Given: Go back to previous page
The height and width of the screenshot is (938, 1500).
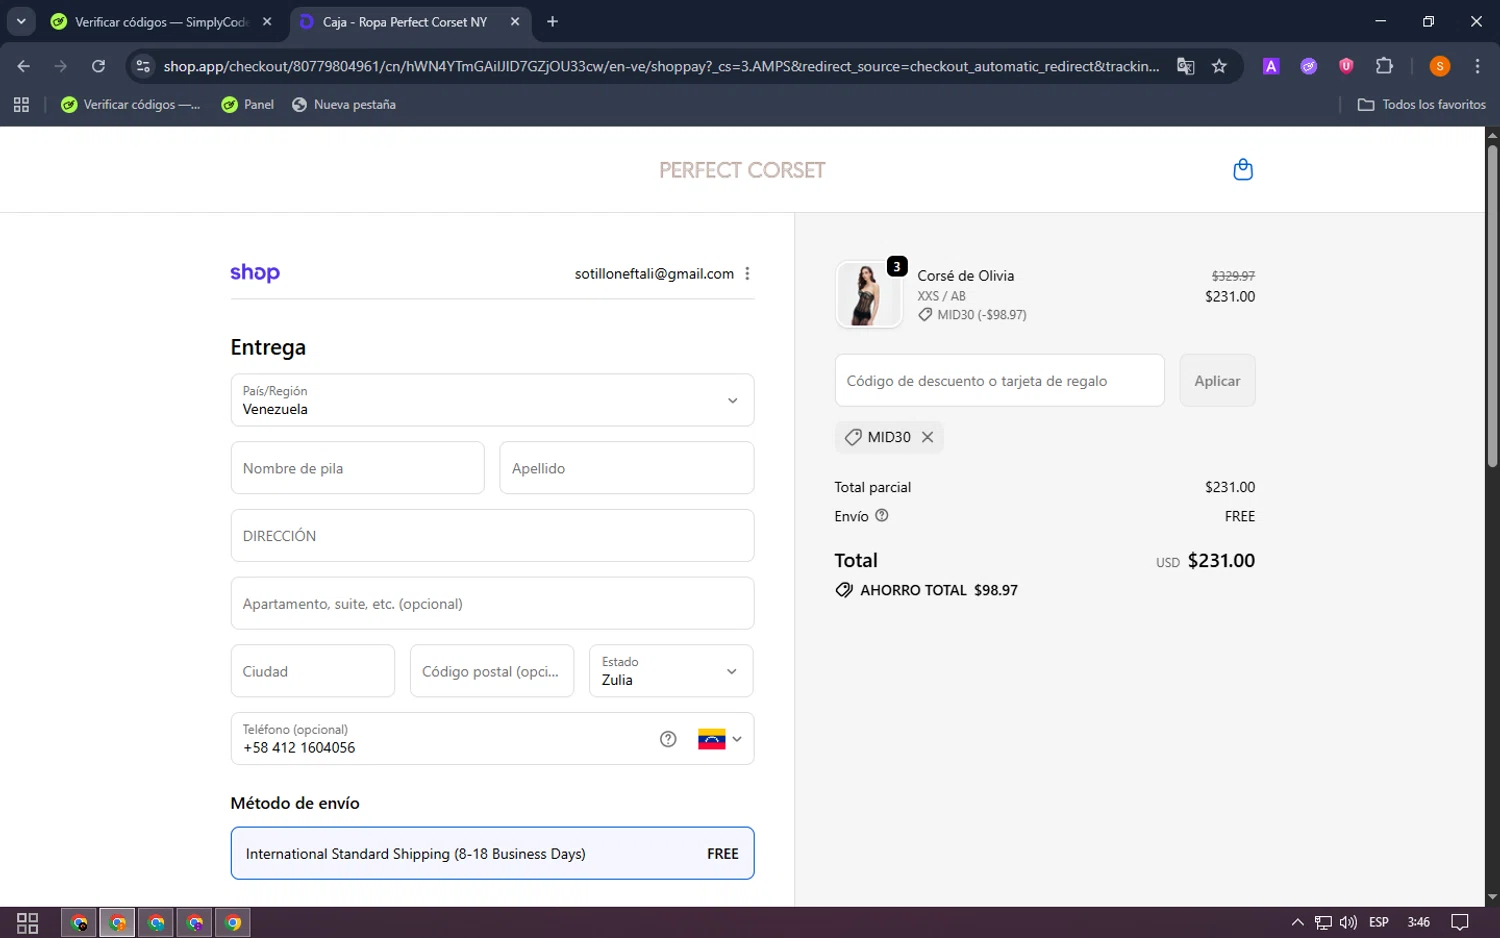Looking at the screenshot, I should (x=24, y=66).
